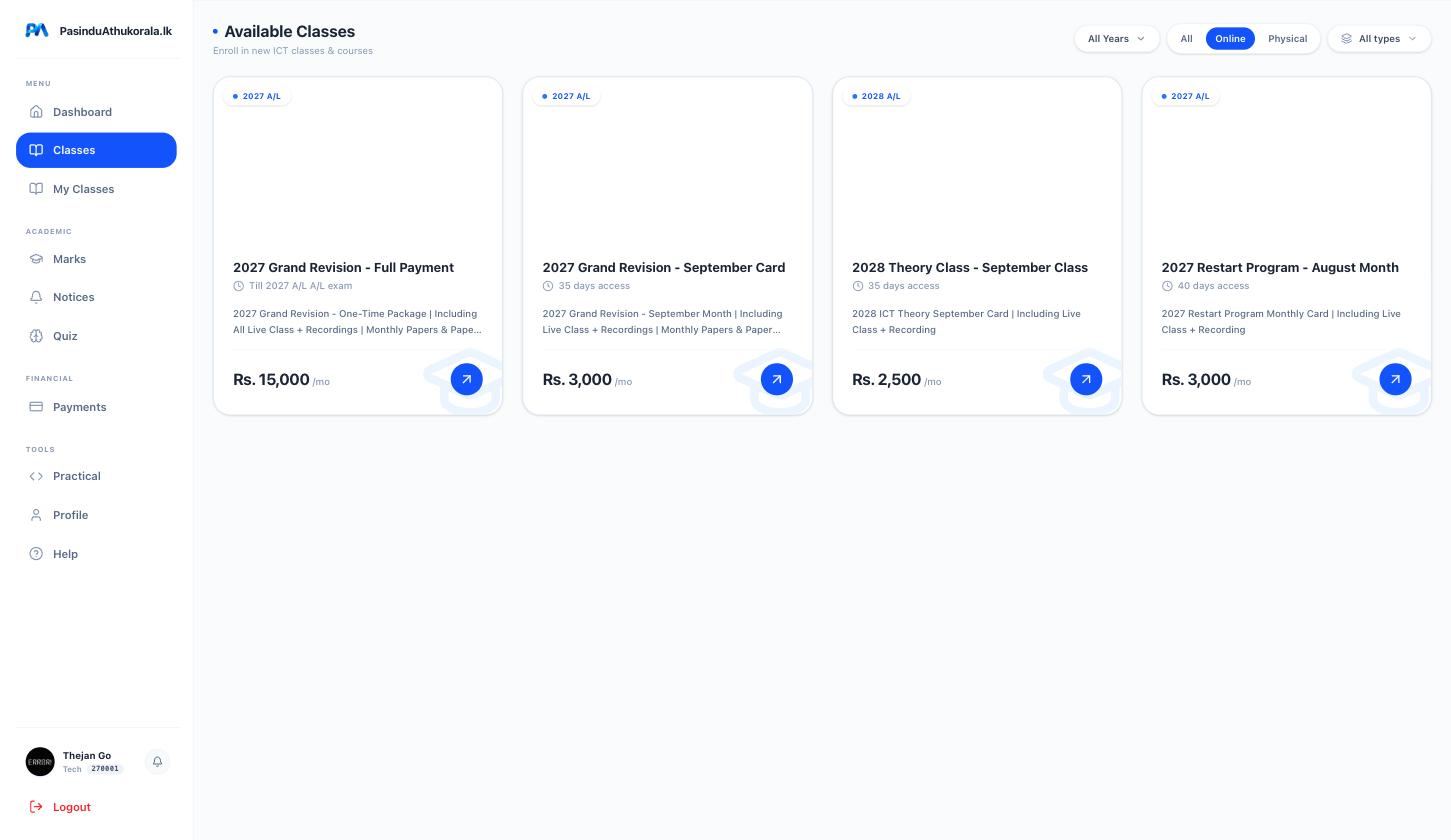
Task: Click the 2028 A/L tag badge
Action: click(877, 97)
